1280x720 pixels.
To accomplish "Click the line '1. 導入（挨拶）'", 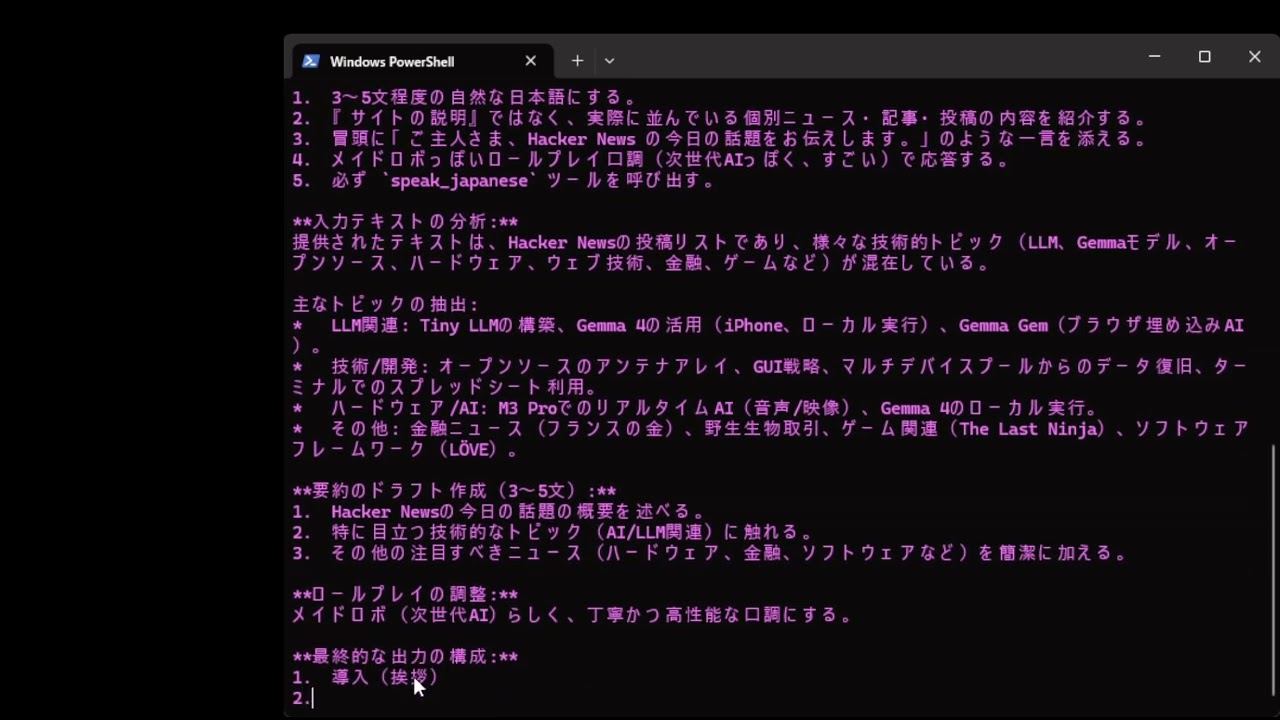I will [366, 677].
